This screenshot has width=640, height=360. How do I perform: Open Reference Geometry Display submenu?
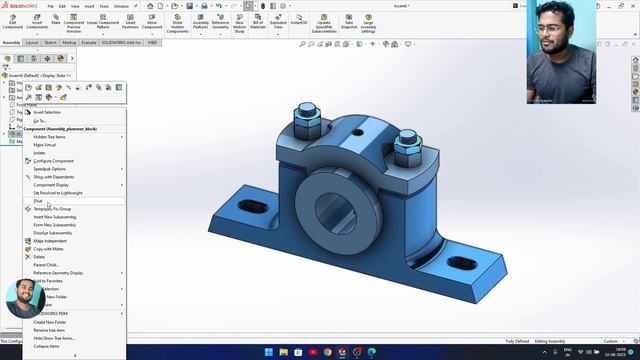click(74, 273)
